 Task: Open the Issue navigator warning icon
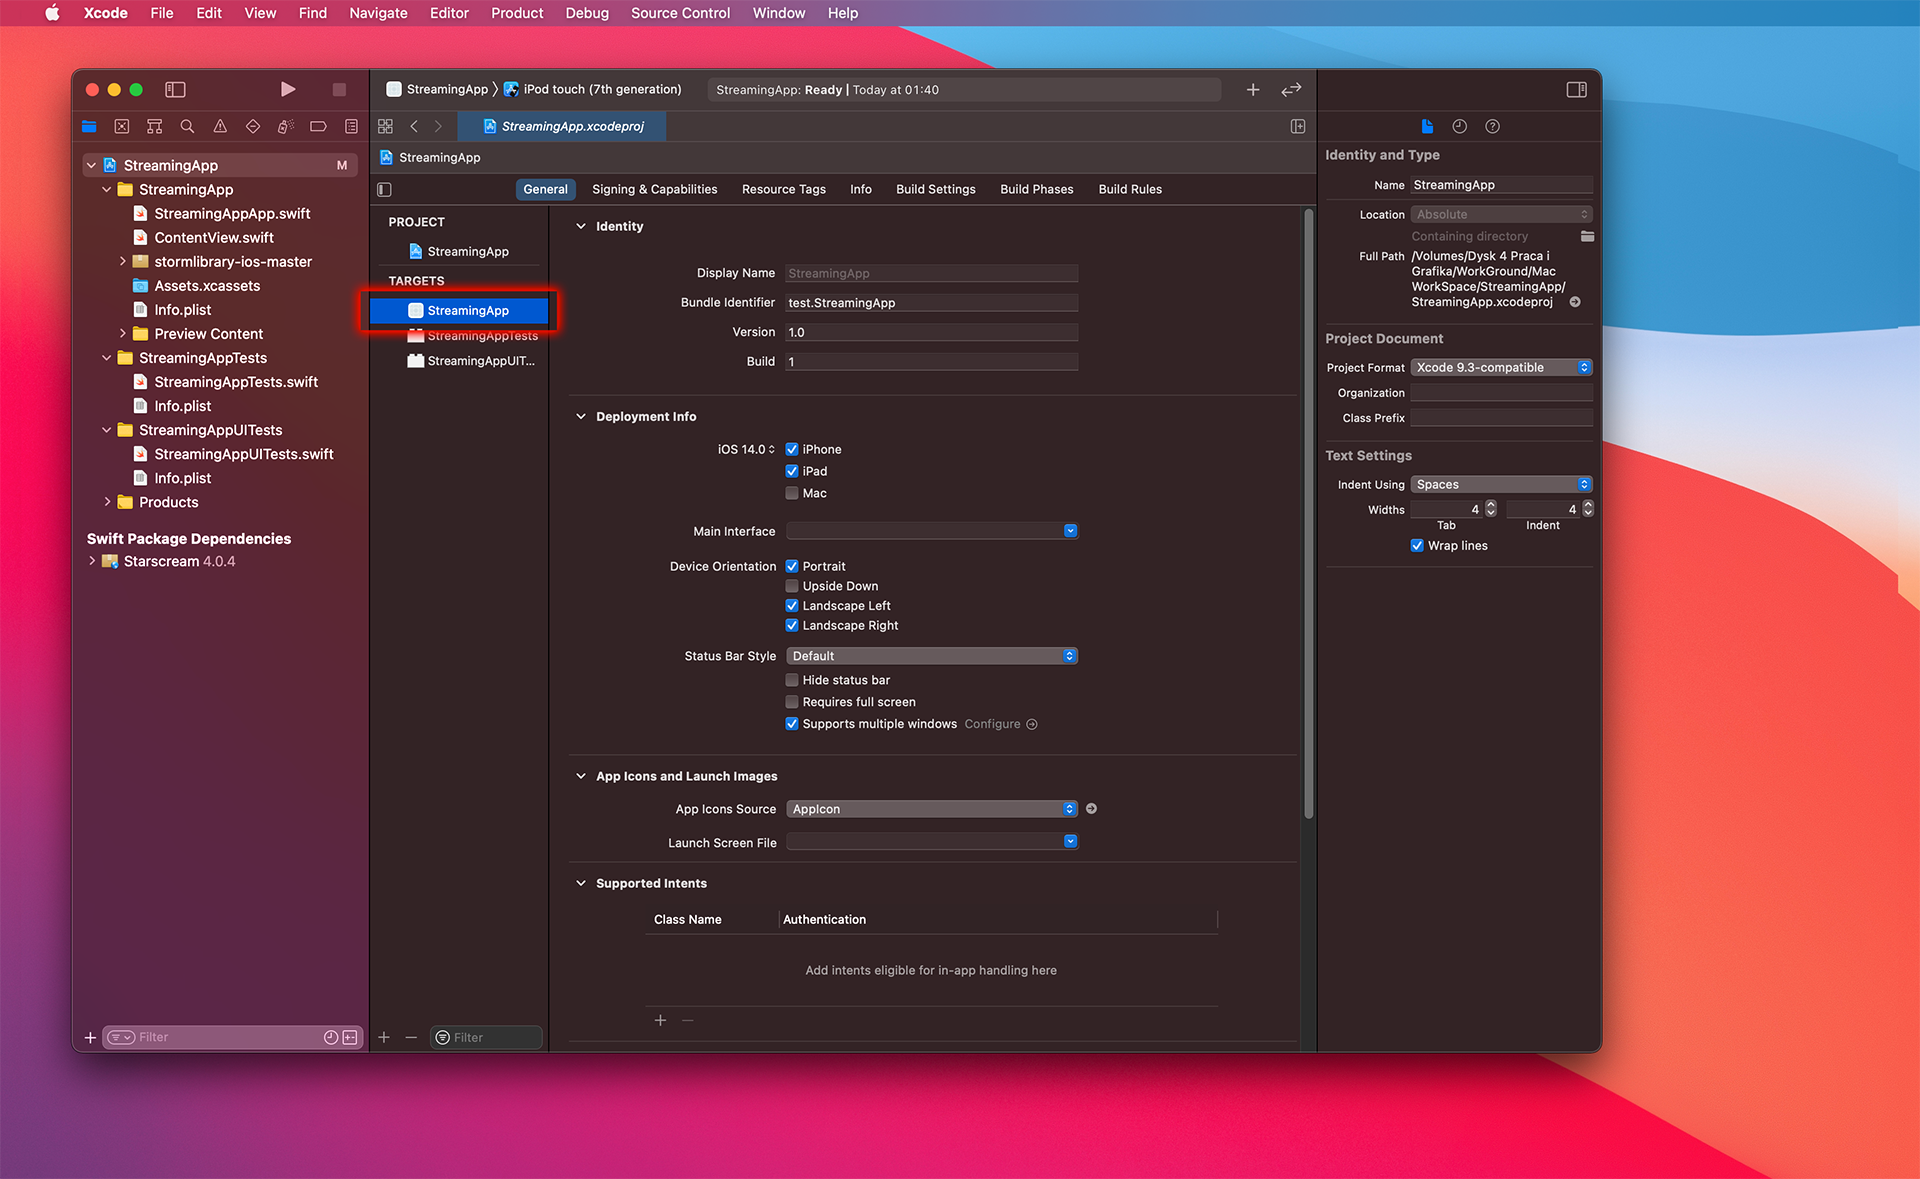tap(220, 126)
